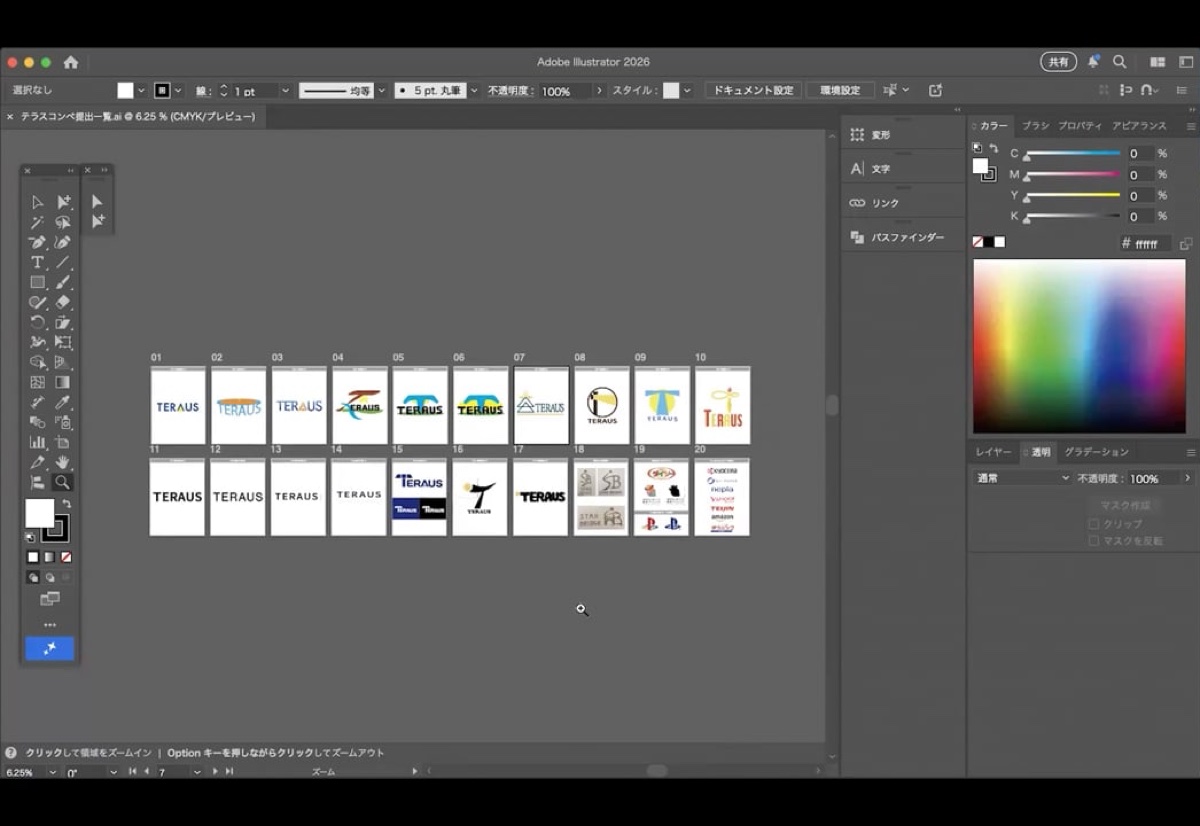Open the search magnifier in title bar
Screen dimensions: 1200x826
pyautogui.click(x=1120, y=62)
